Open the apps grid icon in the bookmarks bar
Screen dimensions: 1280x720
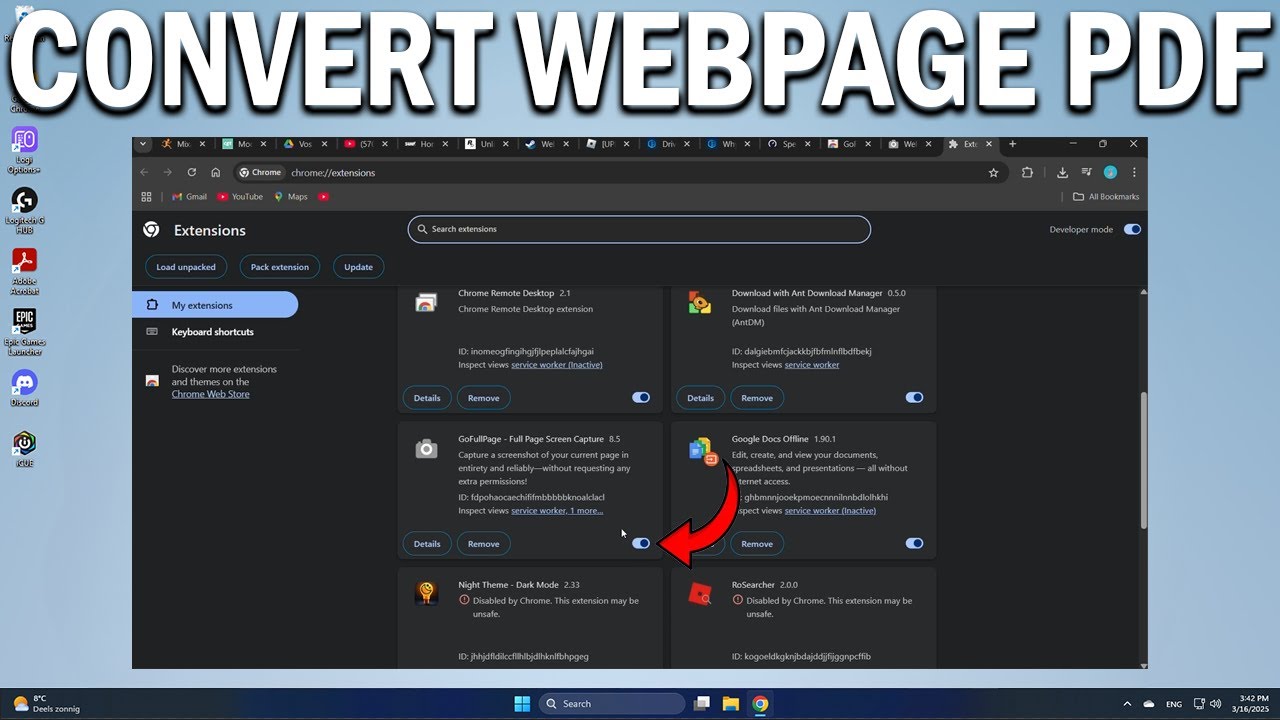pyautogui.click(x=146, y=197)
